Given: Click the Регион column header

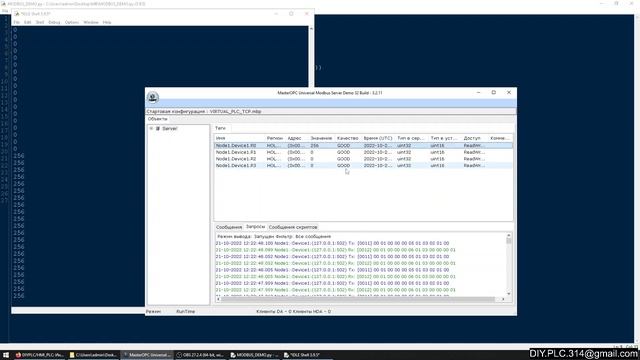Looking at the screenshot, I should click(x=275, y=138).
